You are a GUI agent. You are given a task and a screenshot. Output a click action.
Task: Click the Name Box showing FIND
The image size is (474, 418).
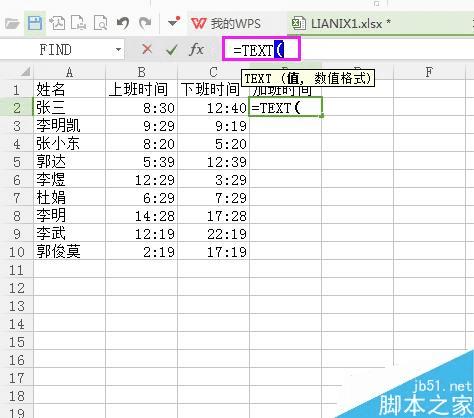[x=56, y=50]
